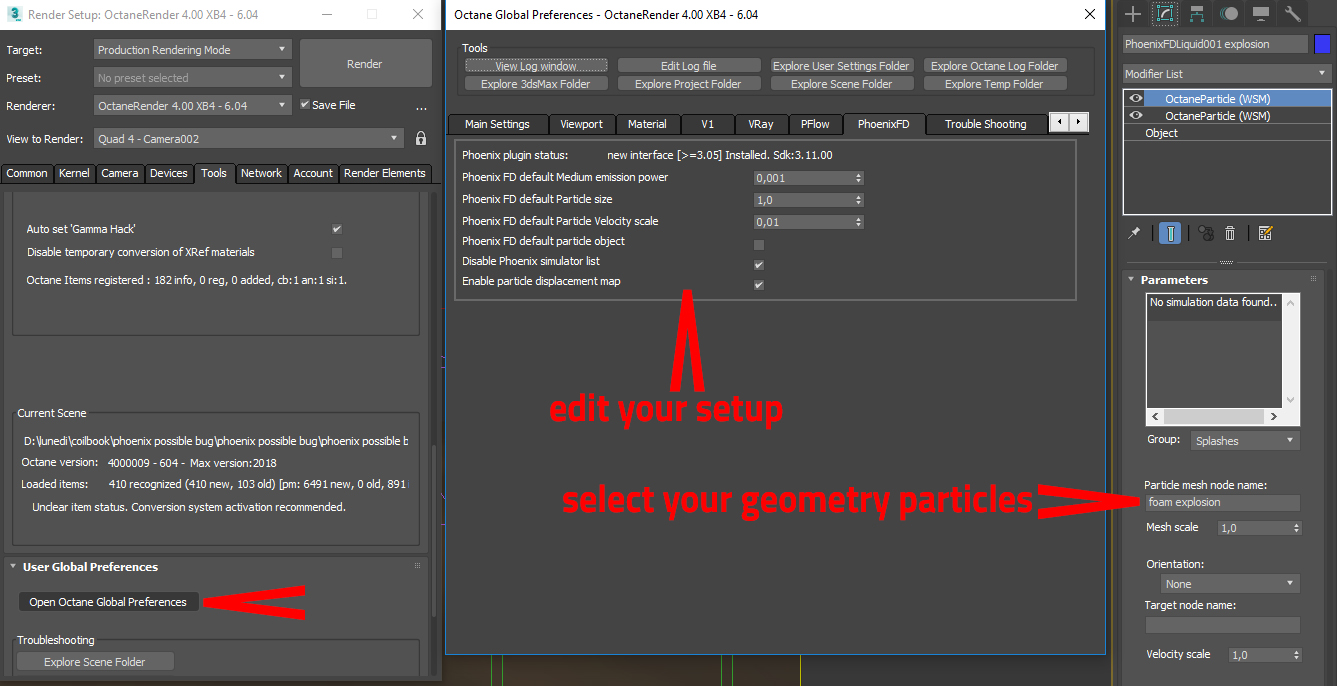Click Medium emission power spinner arrows
The width and height of the screenshot is (1337, 686).
859,178
